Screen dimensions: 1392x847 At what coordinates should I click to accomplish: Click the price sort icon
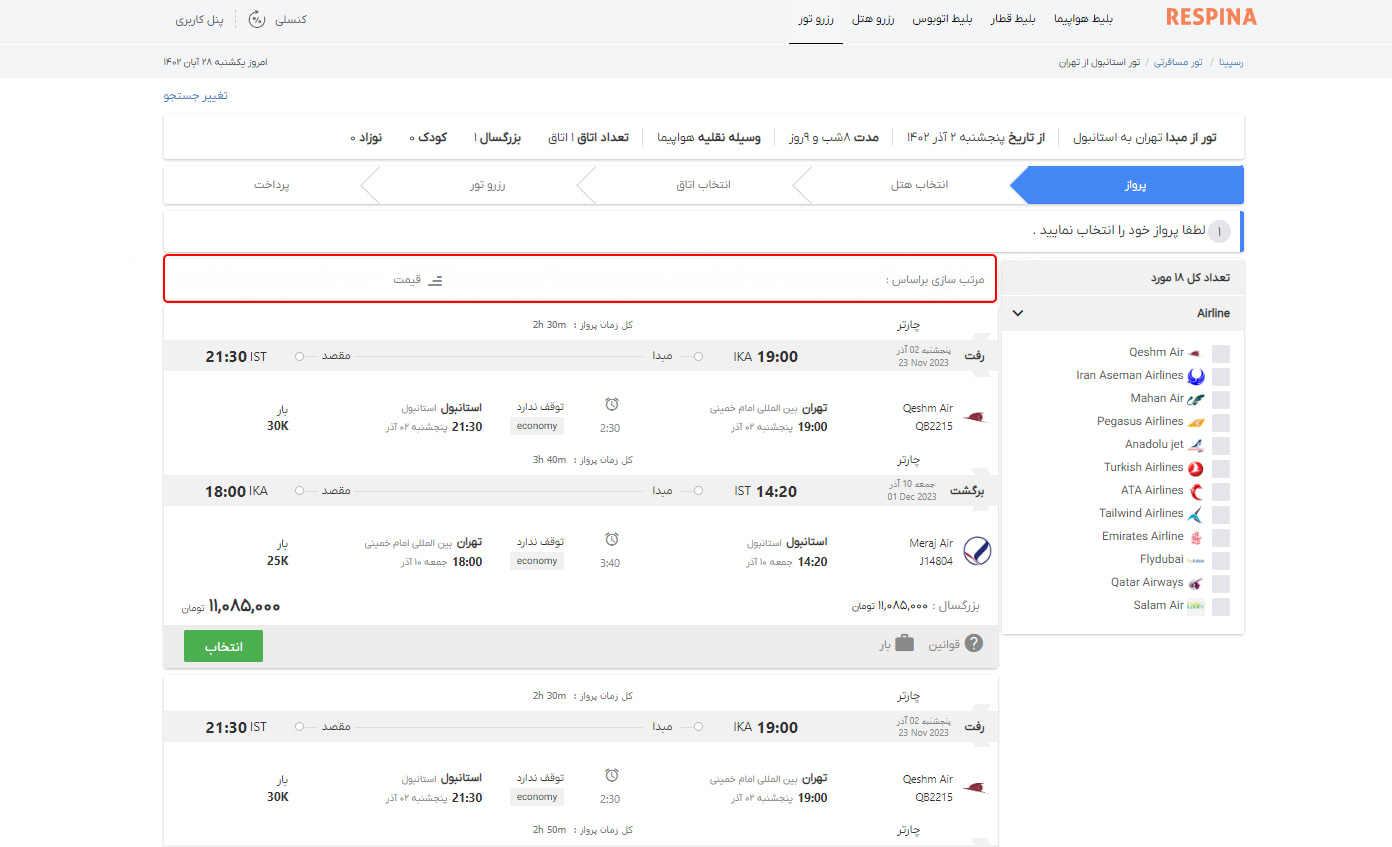pos(435,281)
